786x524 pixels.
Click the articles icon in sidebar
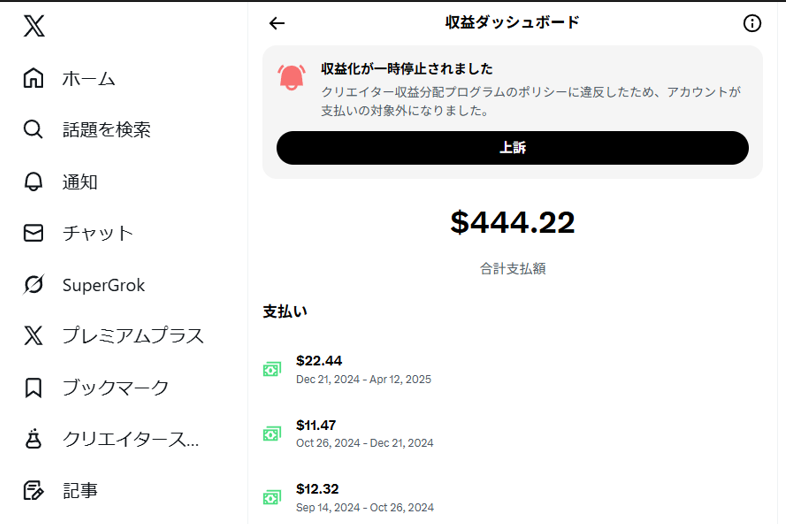point(34,491)
